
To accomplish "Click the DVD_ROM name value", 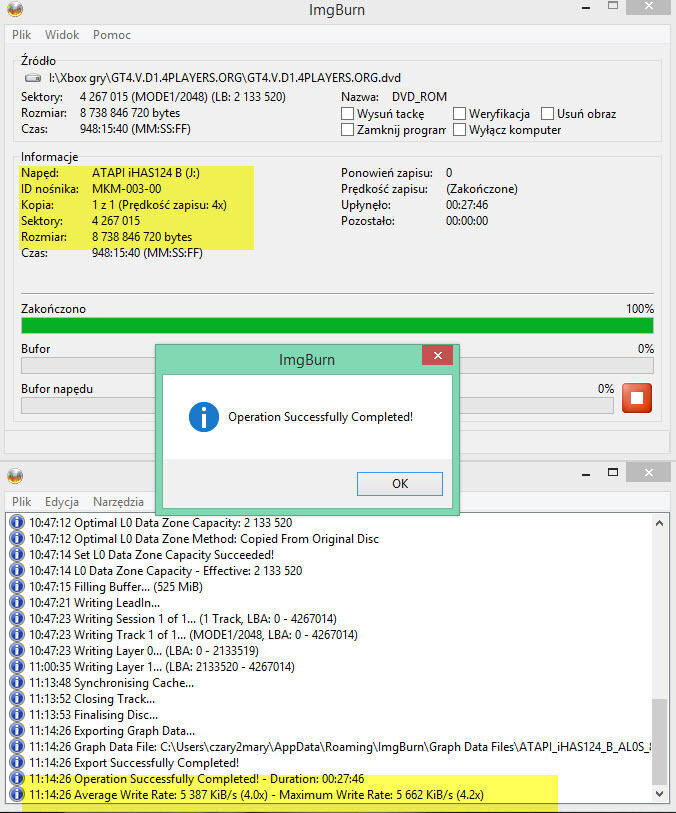I will click(x=419, y=97).
